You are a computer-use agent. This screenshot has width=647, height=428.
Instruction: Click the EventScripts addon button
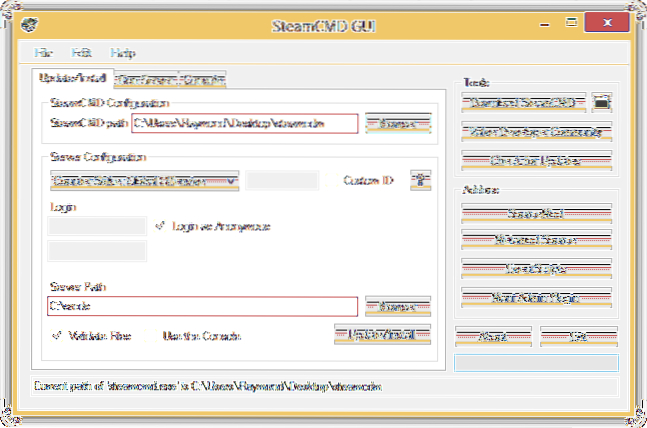click(x=536, y=269)
